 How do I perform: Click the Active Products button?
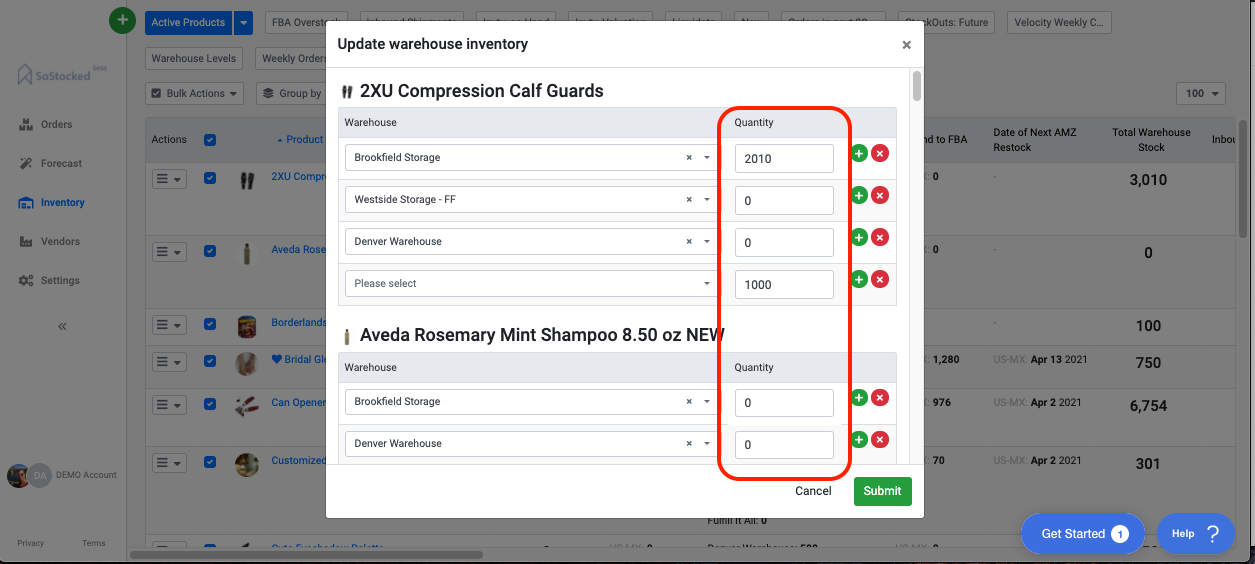pyautogui.click(x=188, y=23)
